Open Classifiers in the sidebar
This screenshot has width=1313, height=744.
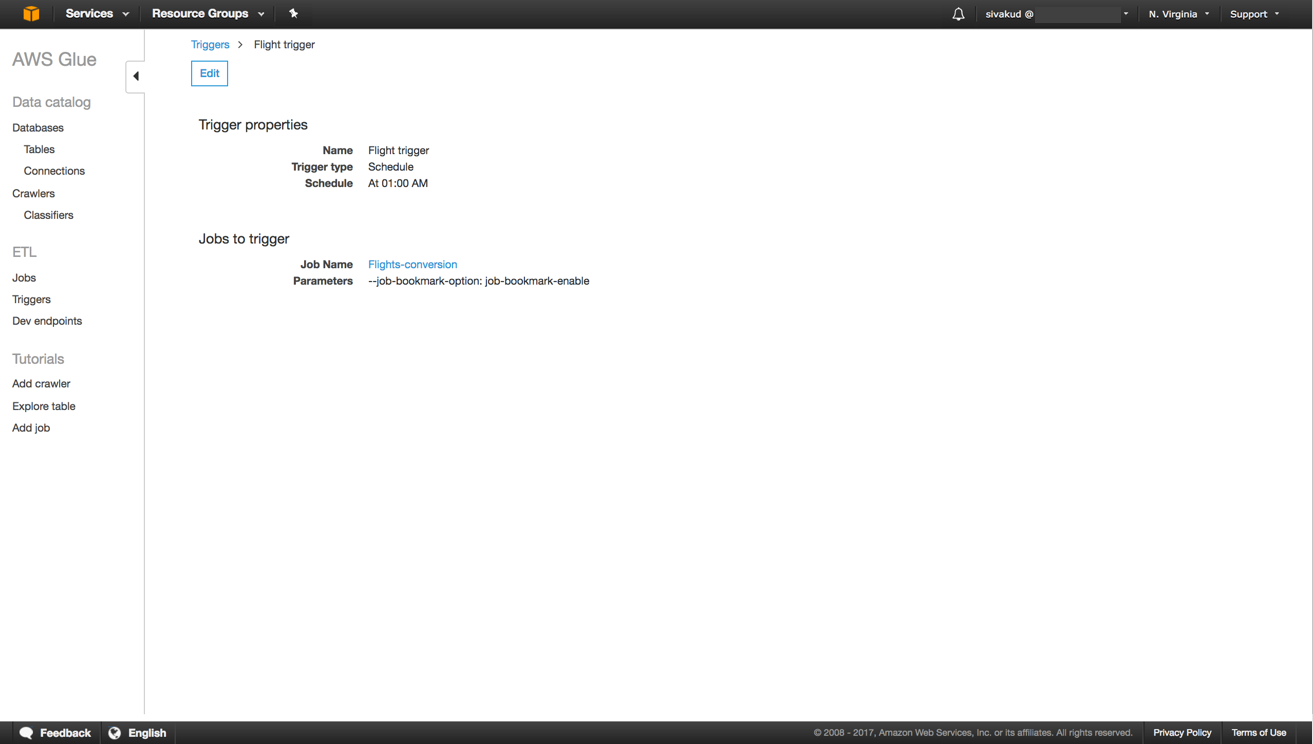(48, 216)
